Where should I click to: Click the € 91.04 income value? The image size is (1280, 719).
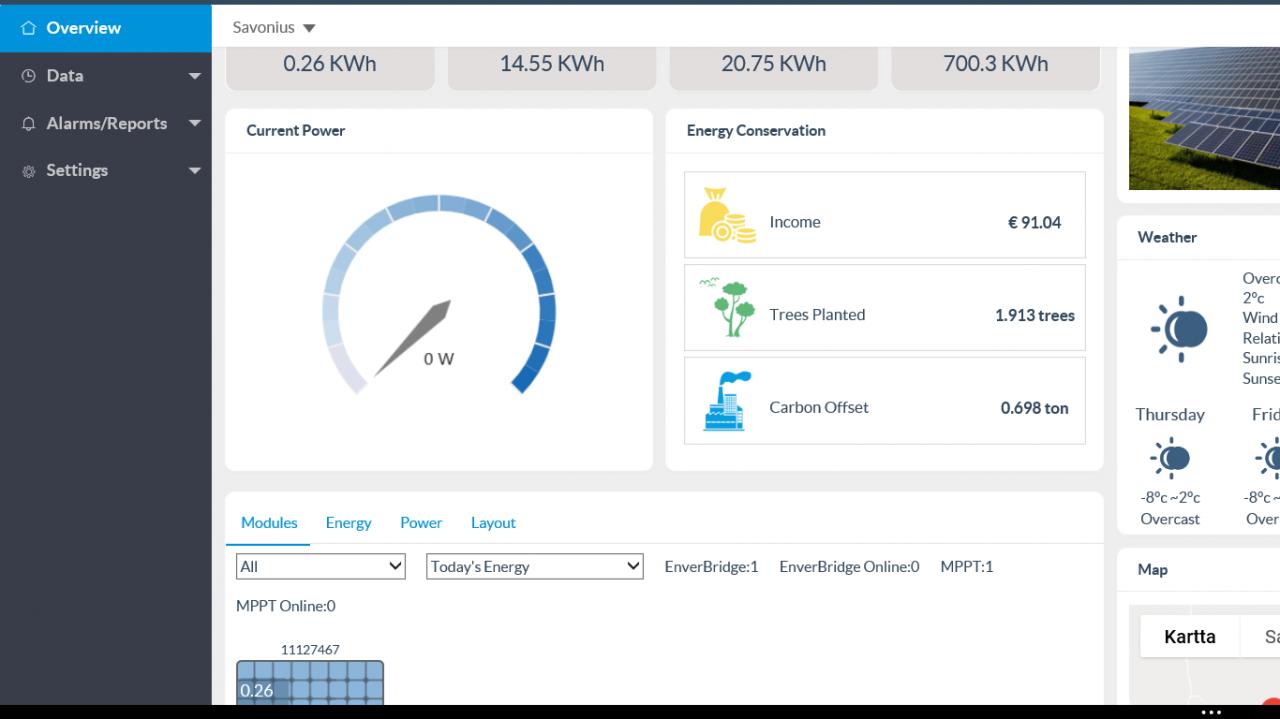1034,222
